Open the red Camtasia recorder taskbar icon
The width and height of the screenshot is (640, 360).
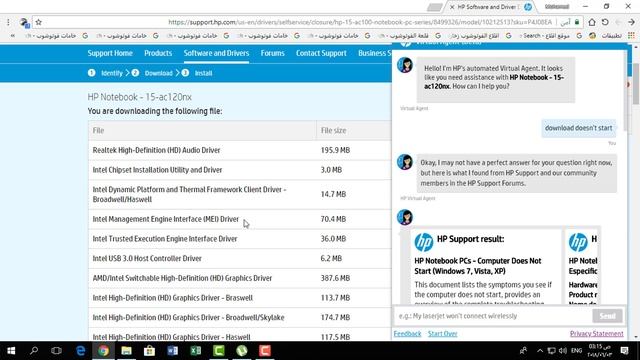click(265, 351)
